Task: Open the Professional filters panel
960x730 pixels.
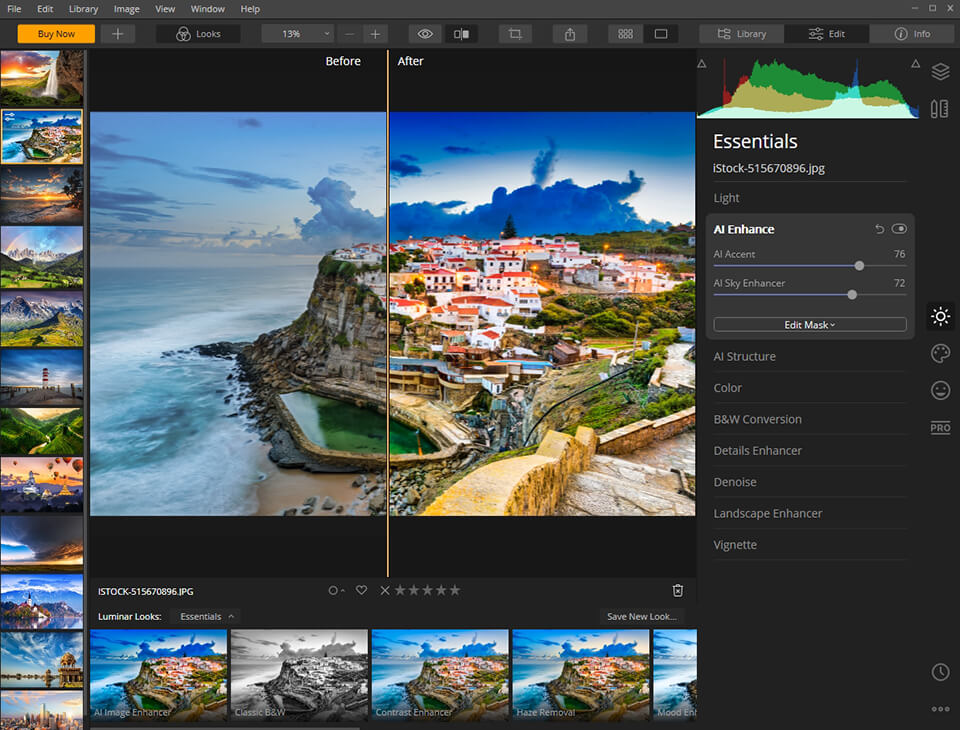Action: (940, 427)
